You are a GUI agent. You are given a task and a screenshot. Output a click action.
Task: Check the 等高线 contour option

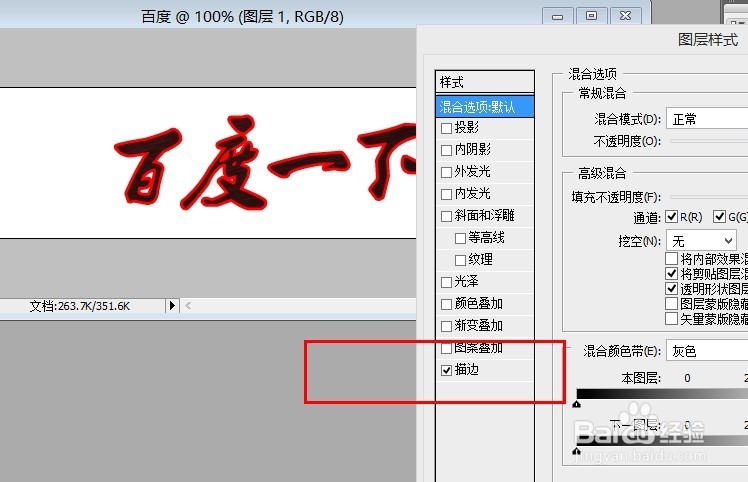(460, 238)
